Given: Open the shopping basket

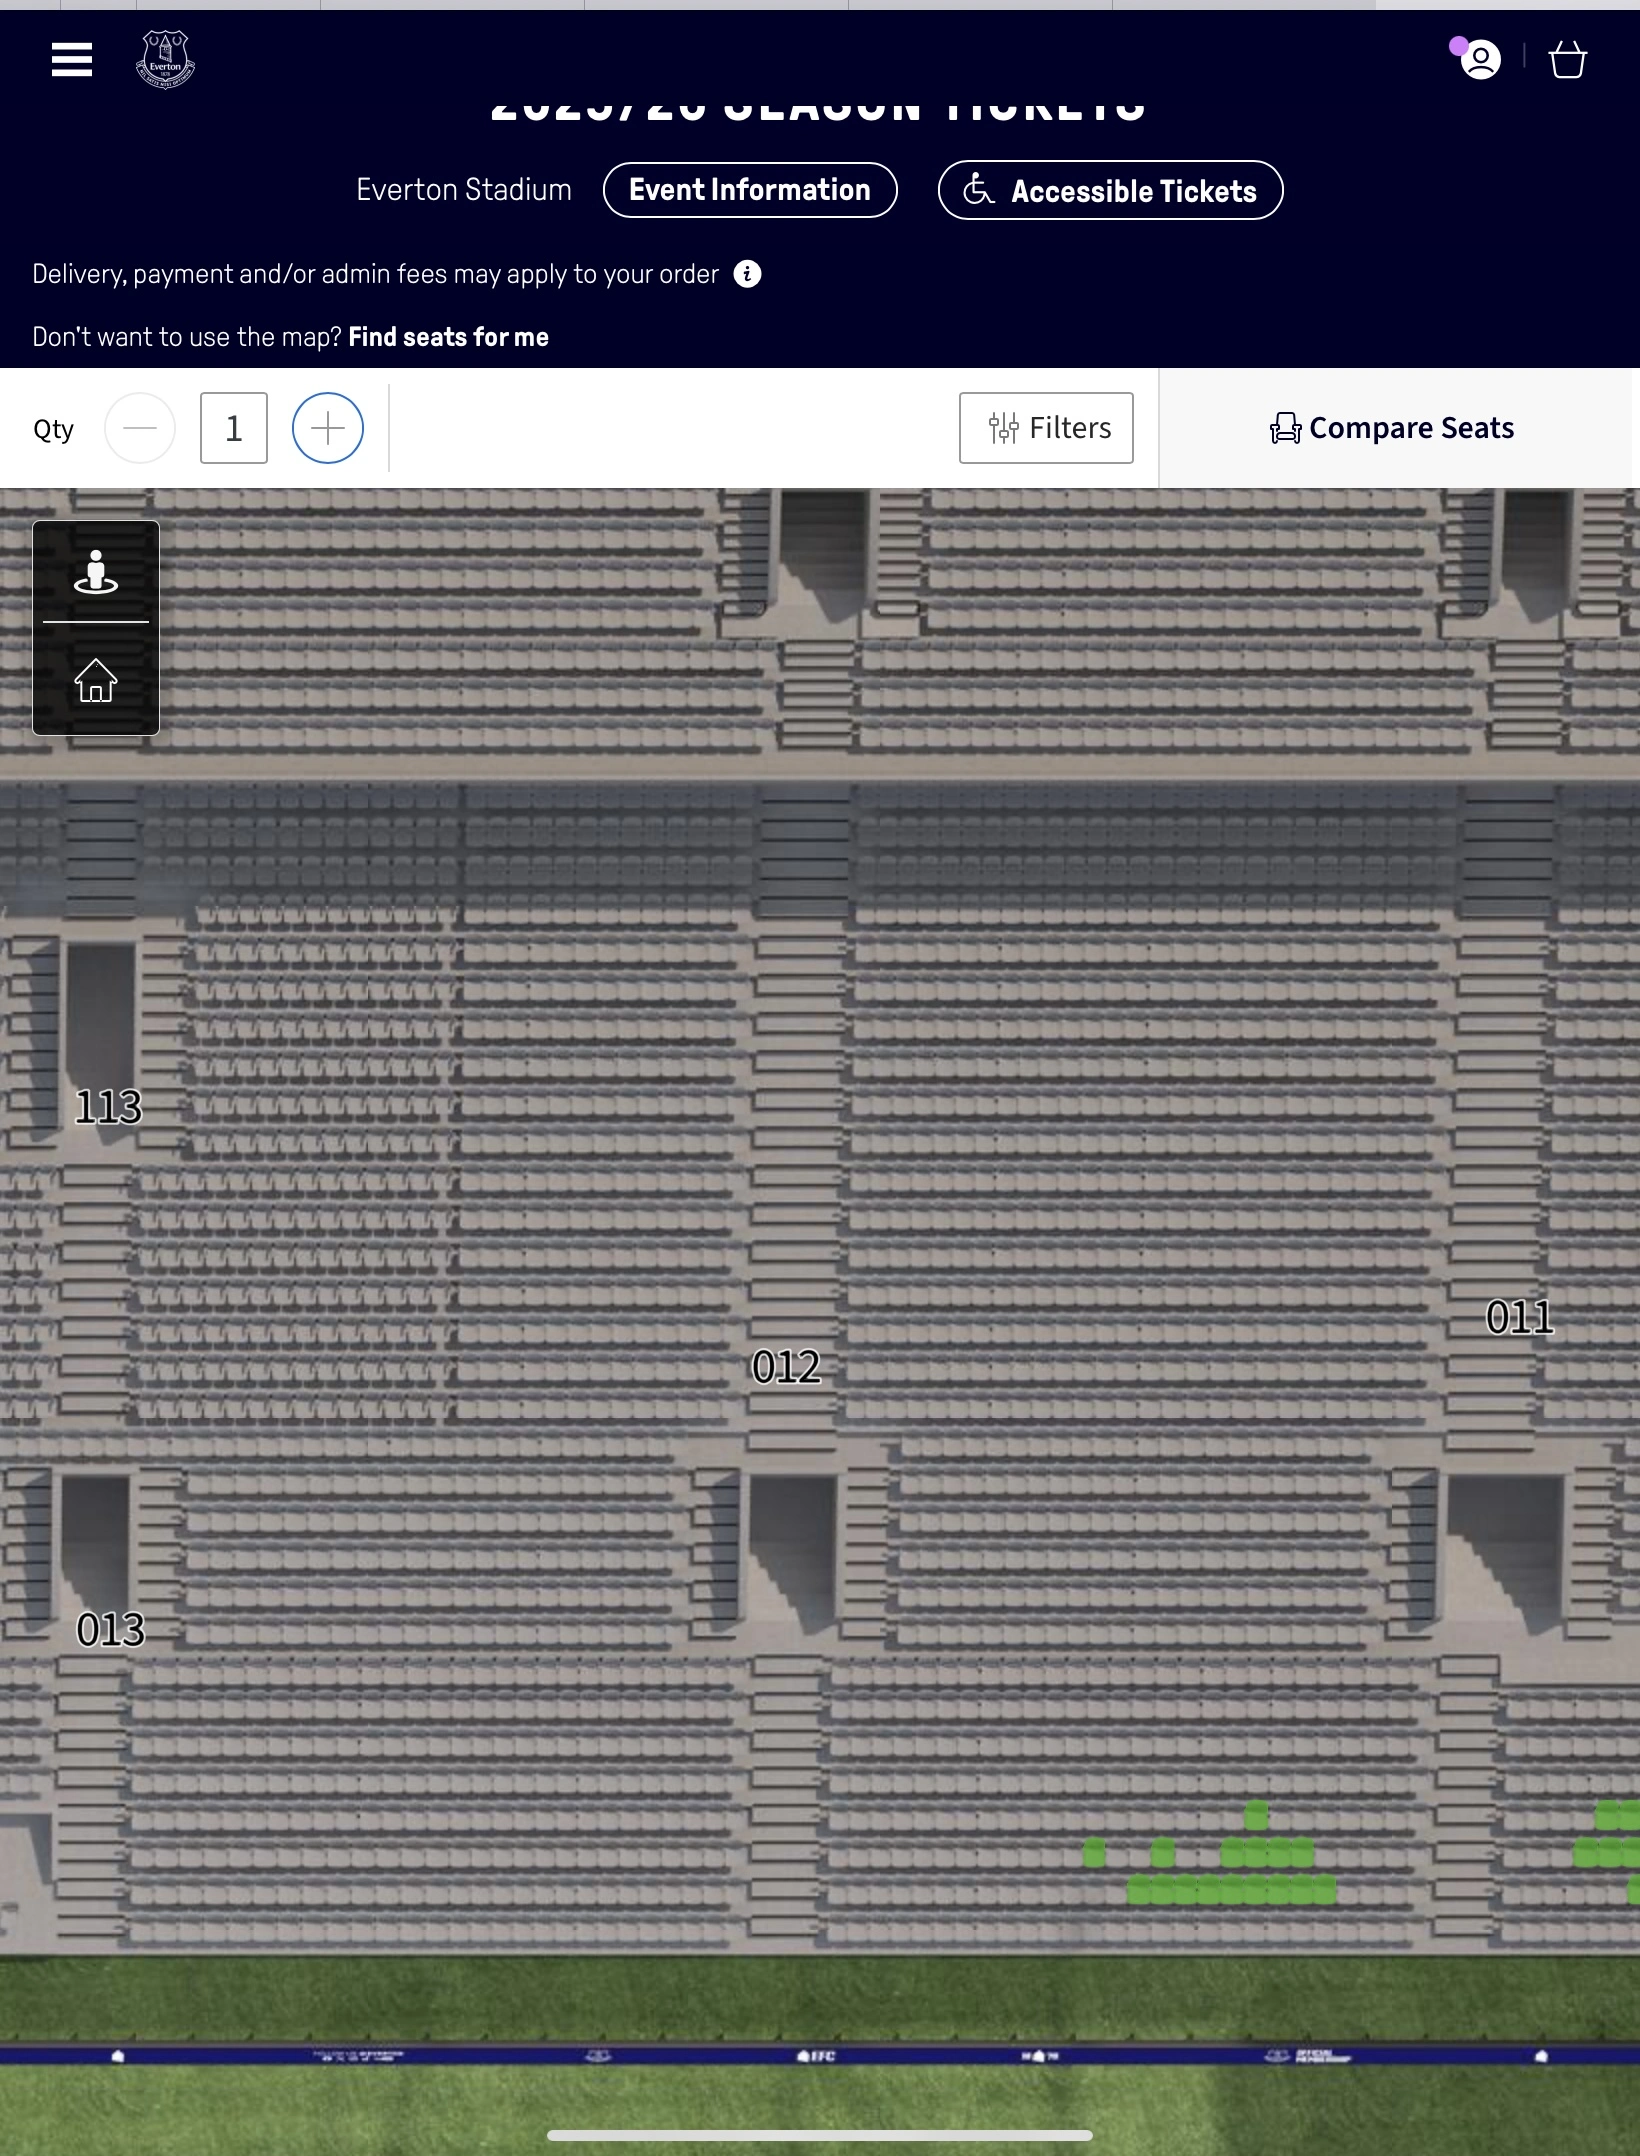Looking at the screenshot, I should (x=1567, y=60).
